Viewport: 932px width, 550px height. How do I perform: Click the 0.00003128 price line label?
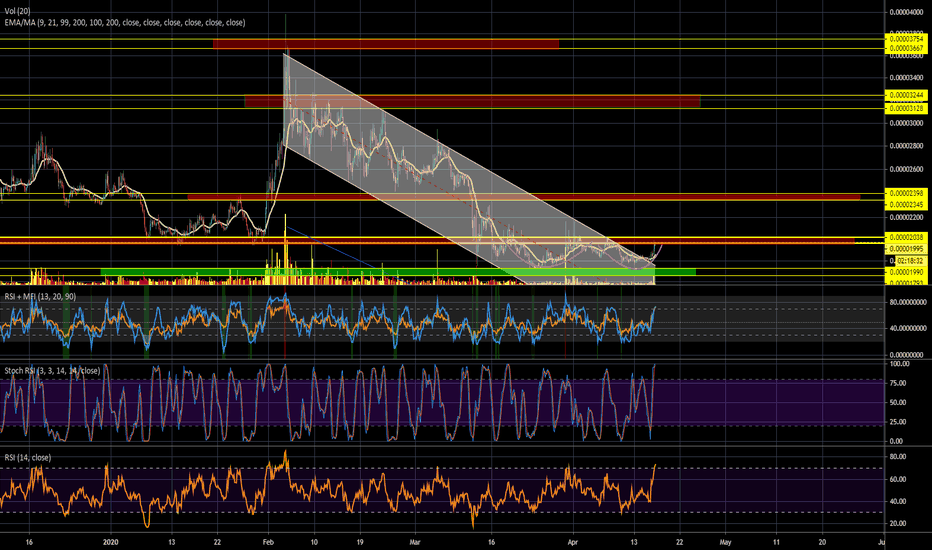tap(906, 108)
